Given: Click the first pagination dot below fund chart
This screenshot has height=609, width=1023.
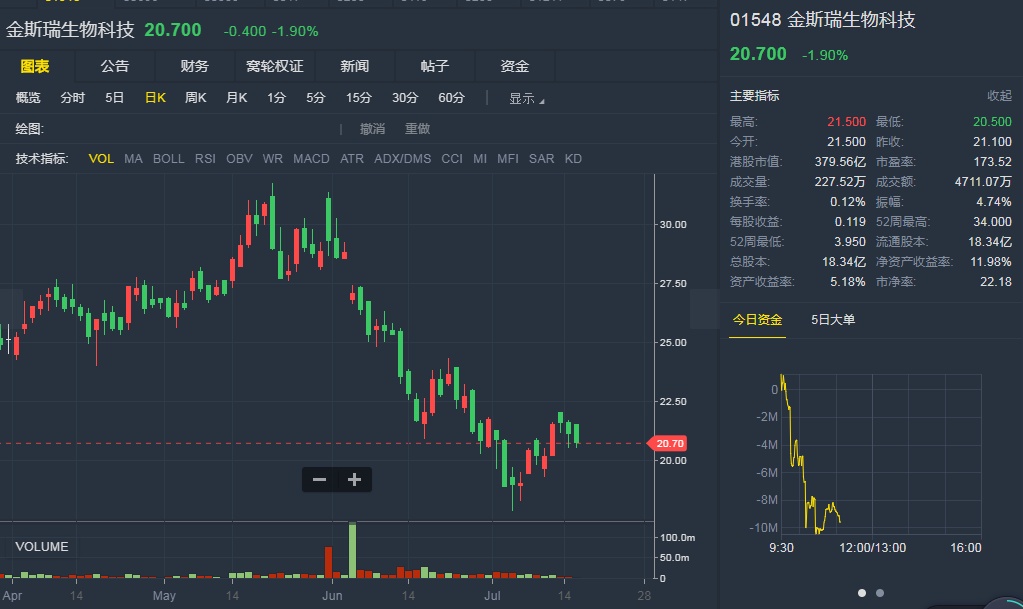Looking at the screenshot, I should pyautogui.click(x=862, y=593).
